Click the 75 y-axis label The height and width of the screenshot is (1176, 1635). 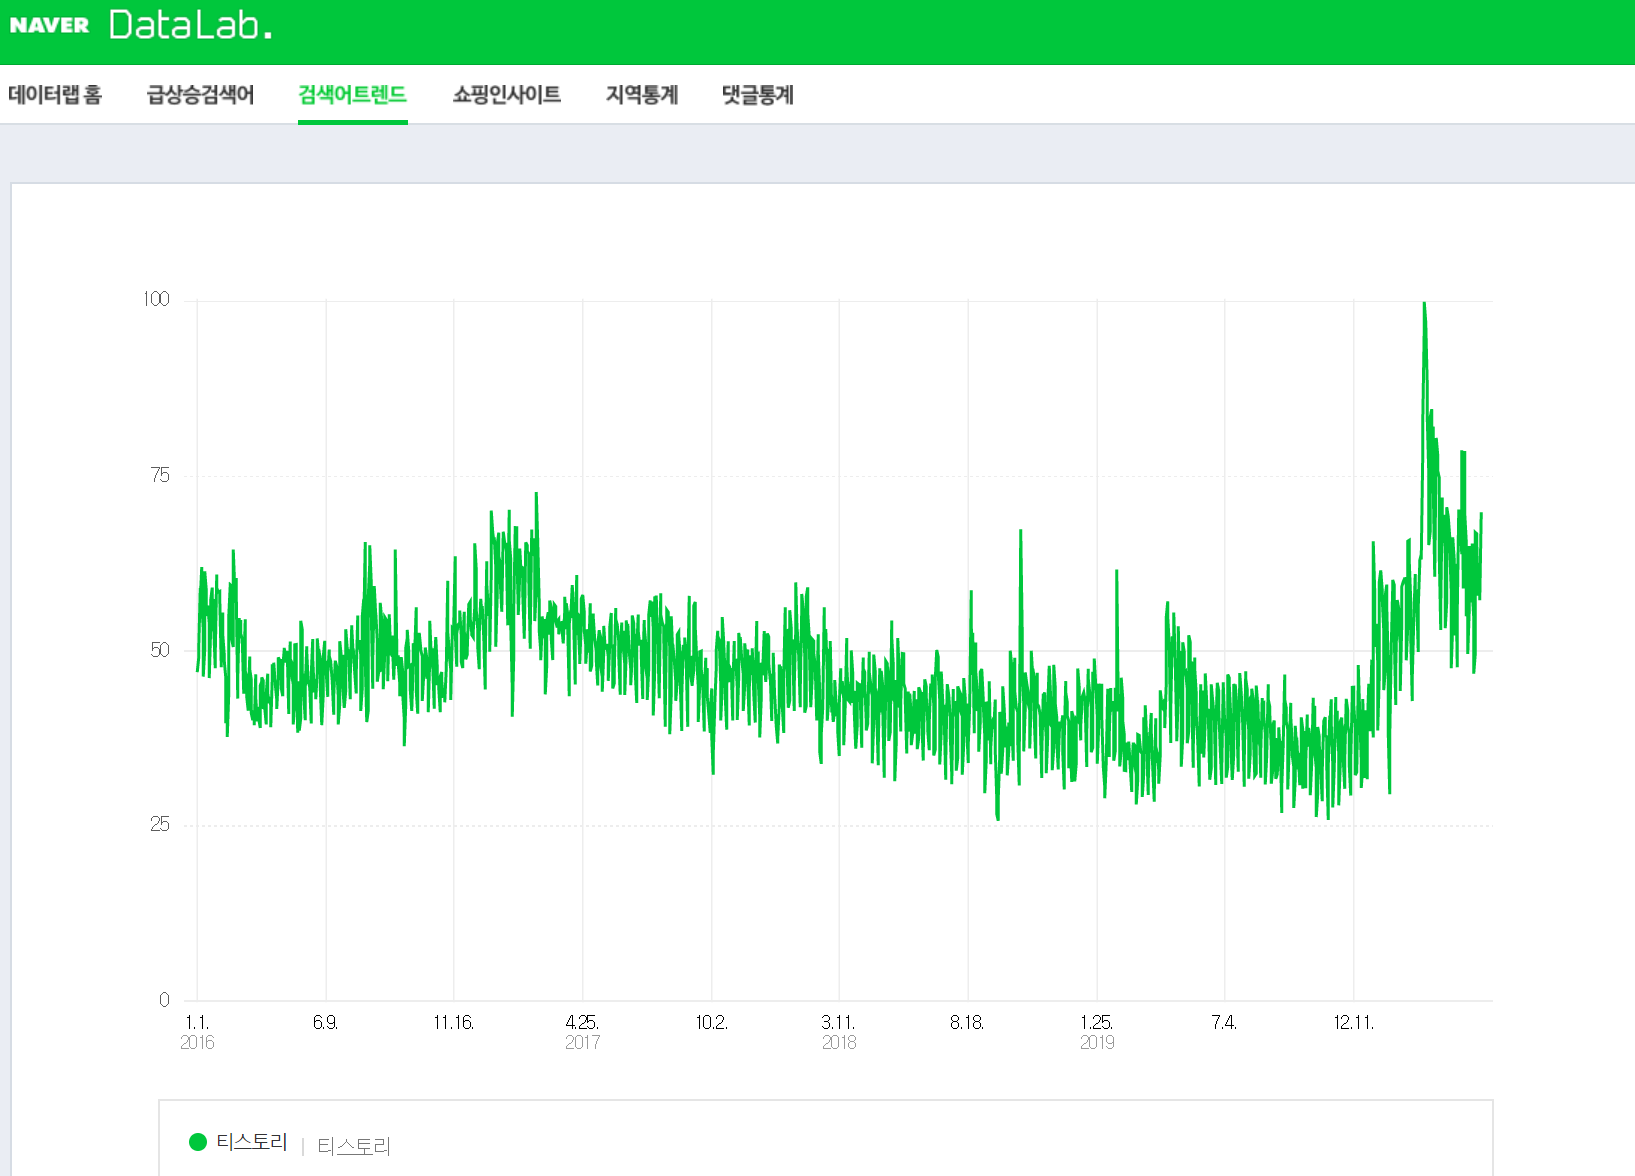coord(160,475)
